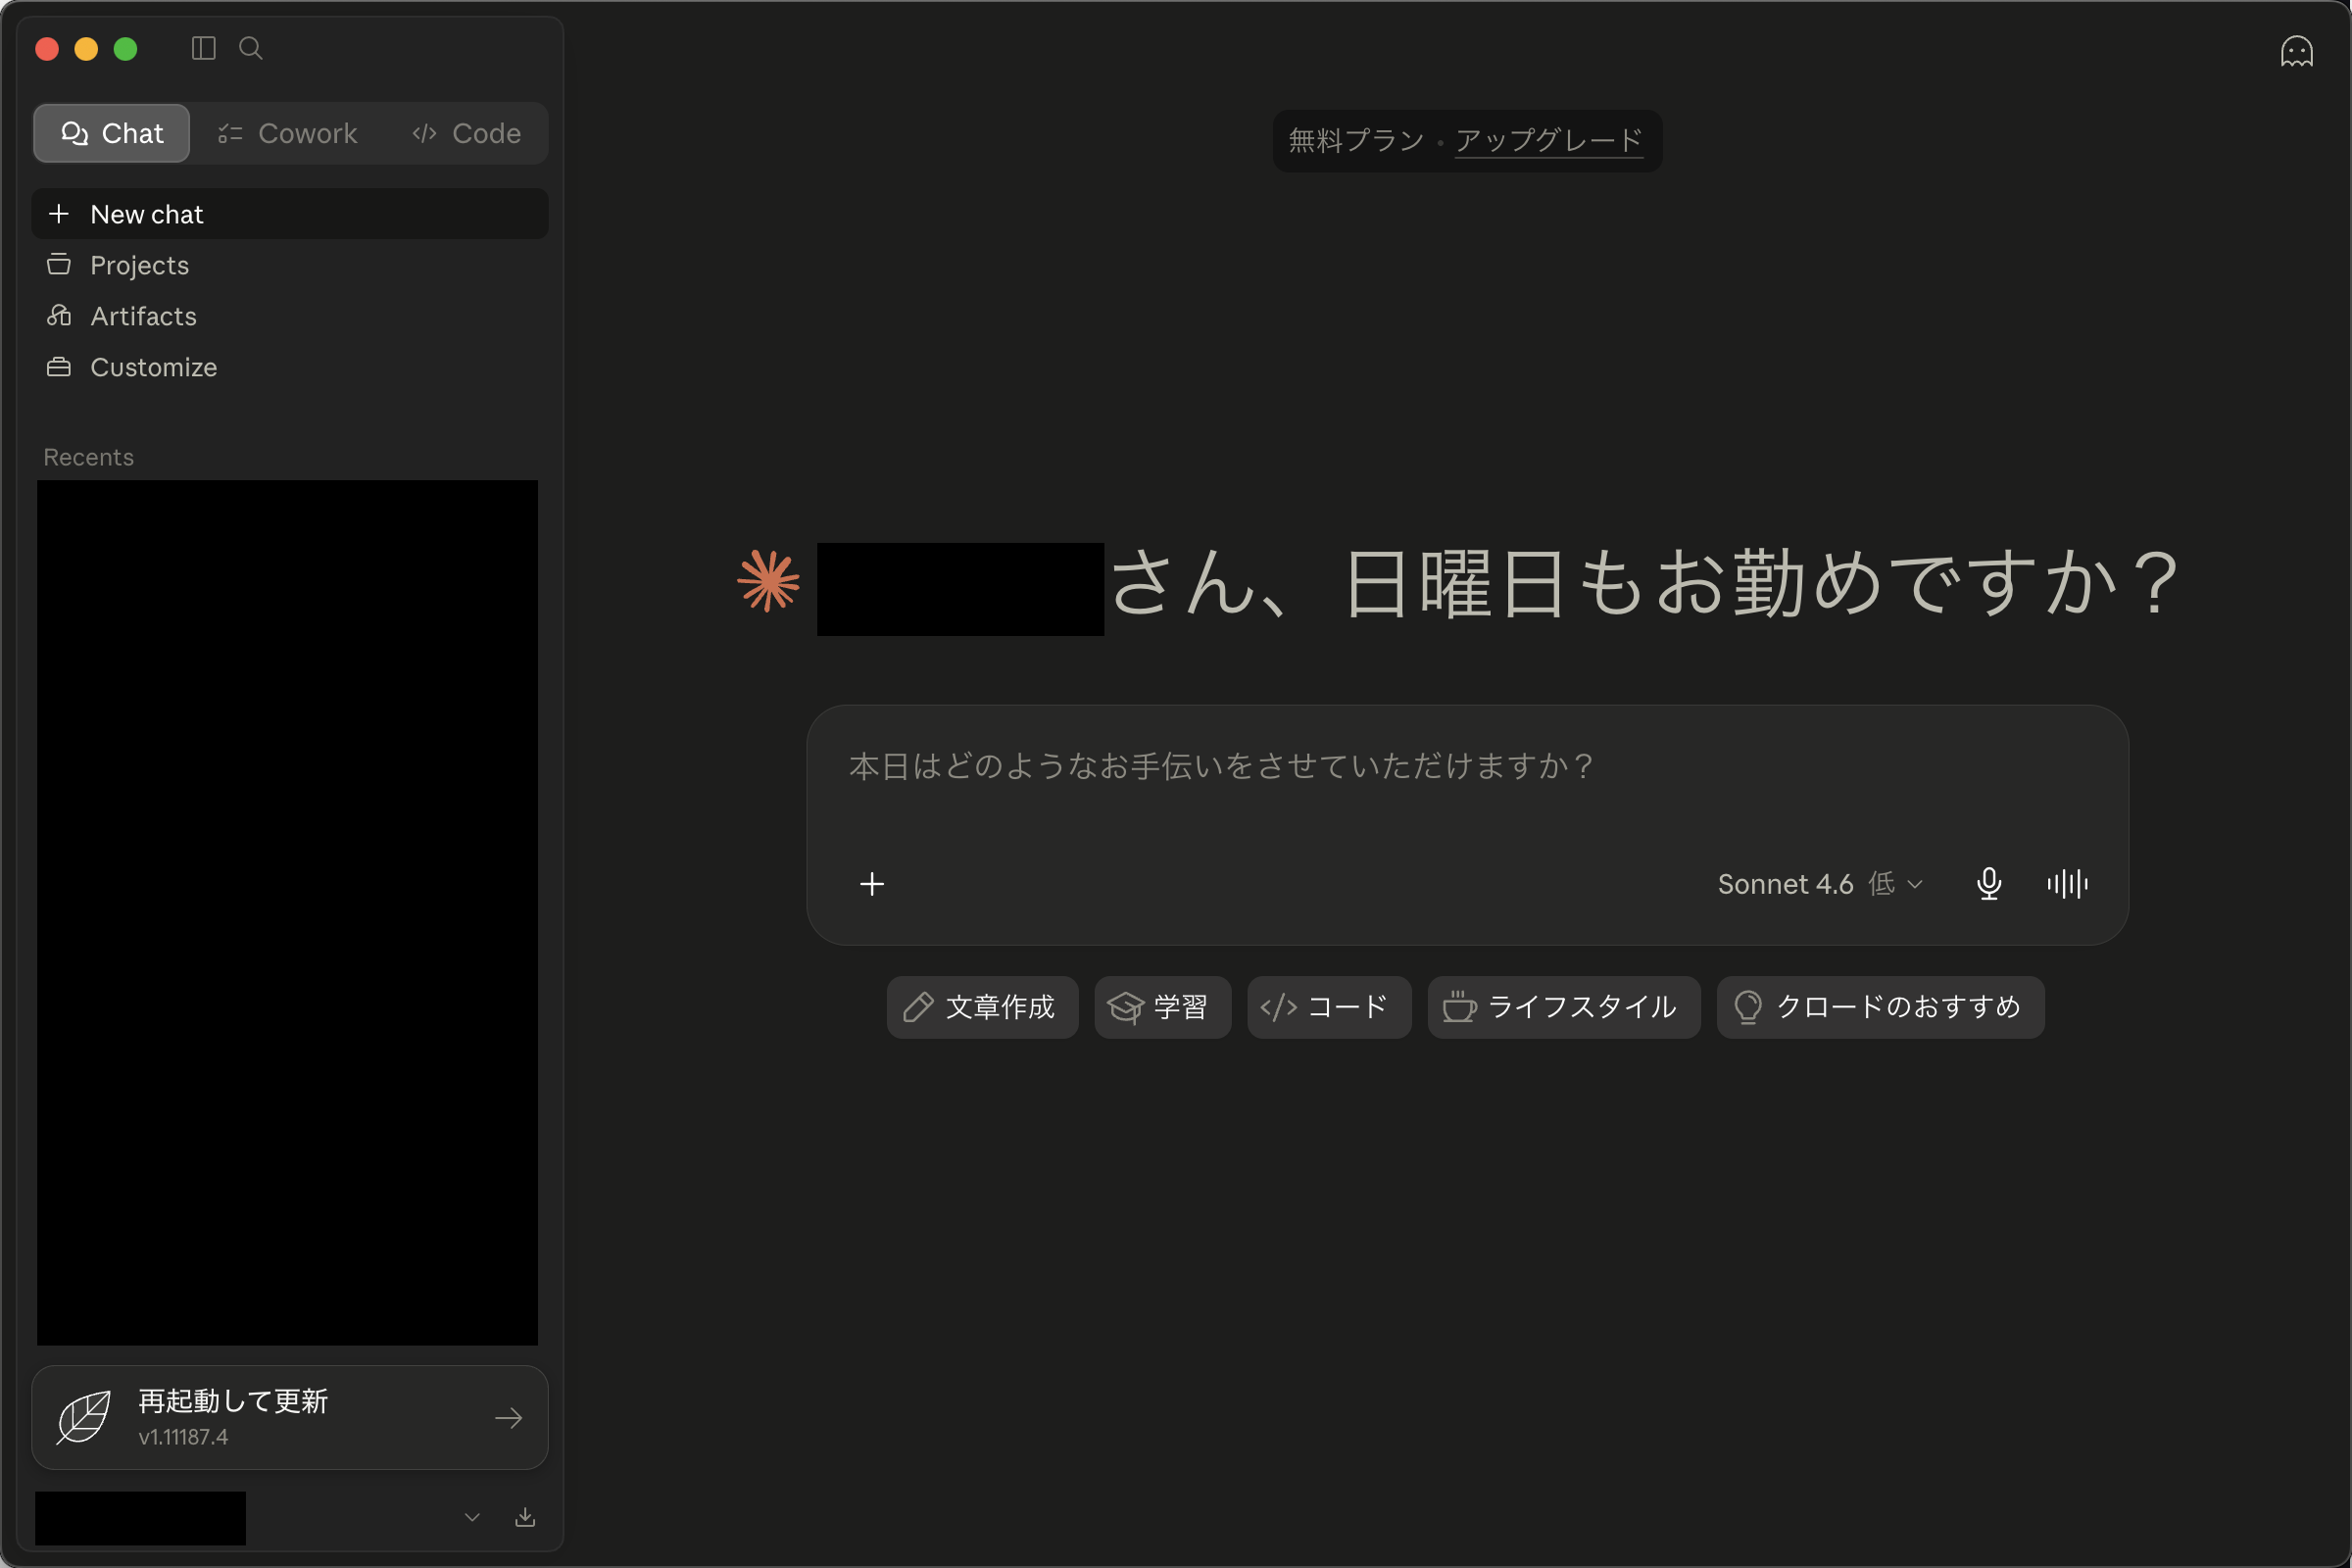The image size is (2352, 1568).
Task: Toggle the sidebar panel icon
Action: tap(203, 48)
